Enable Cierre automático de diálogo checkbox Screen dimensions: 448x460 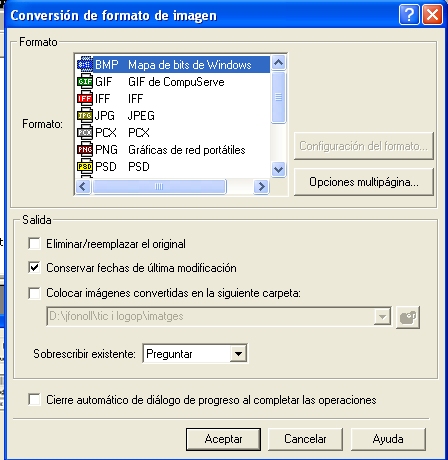click(x=34, y=399)
